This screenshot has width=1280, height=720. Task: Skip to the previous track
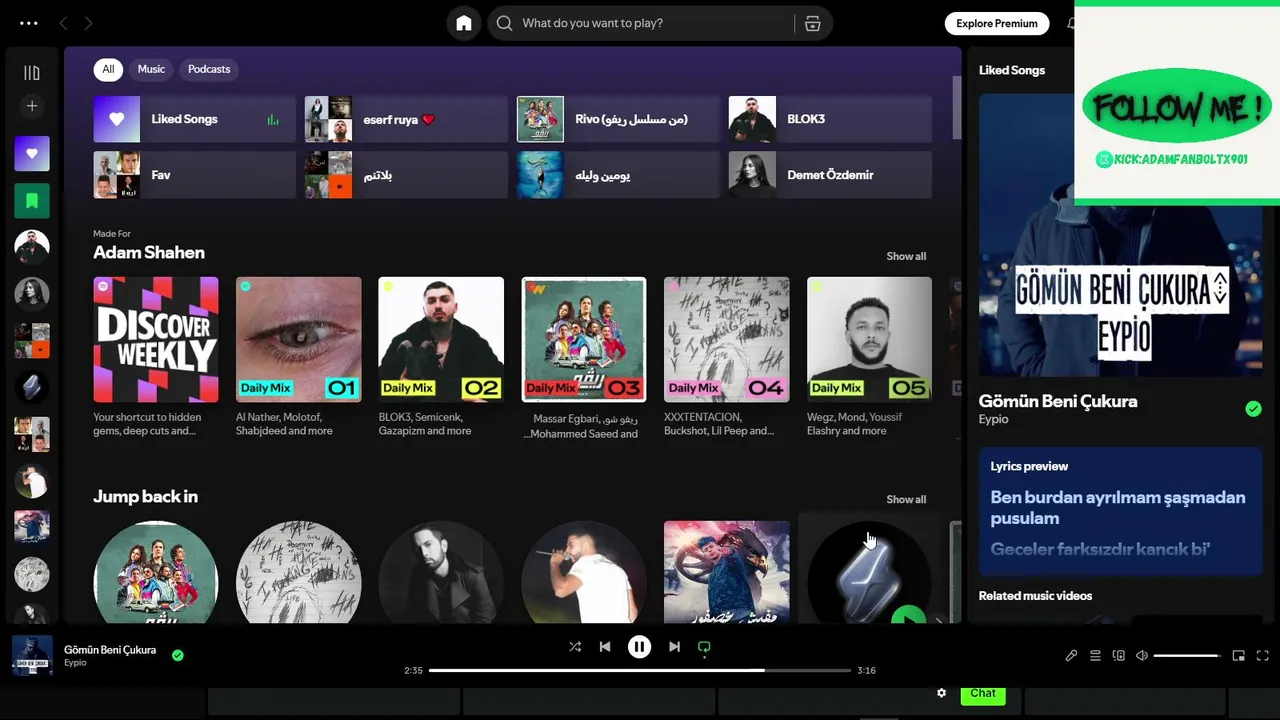(605, 647)
